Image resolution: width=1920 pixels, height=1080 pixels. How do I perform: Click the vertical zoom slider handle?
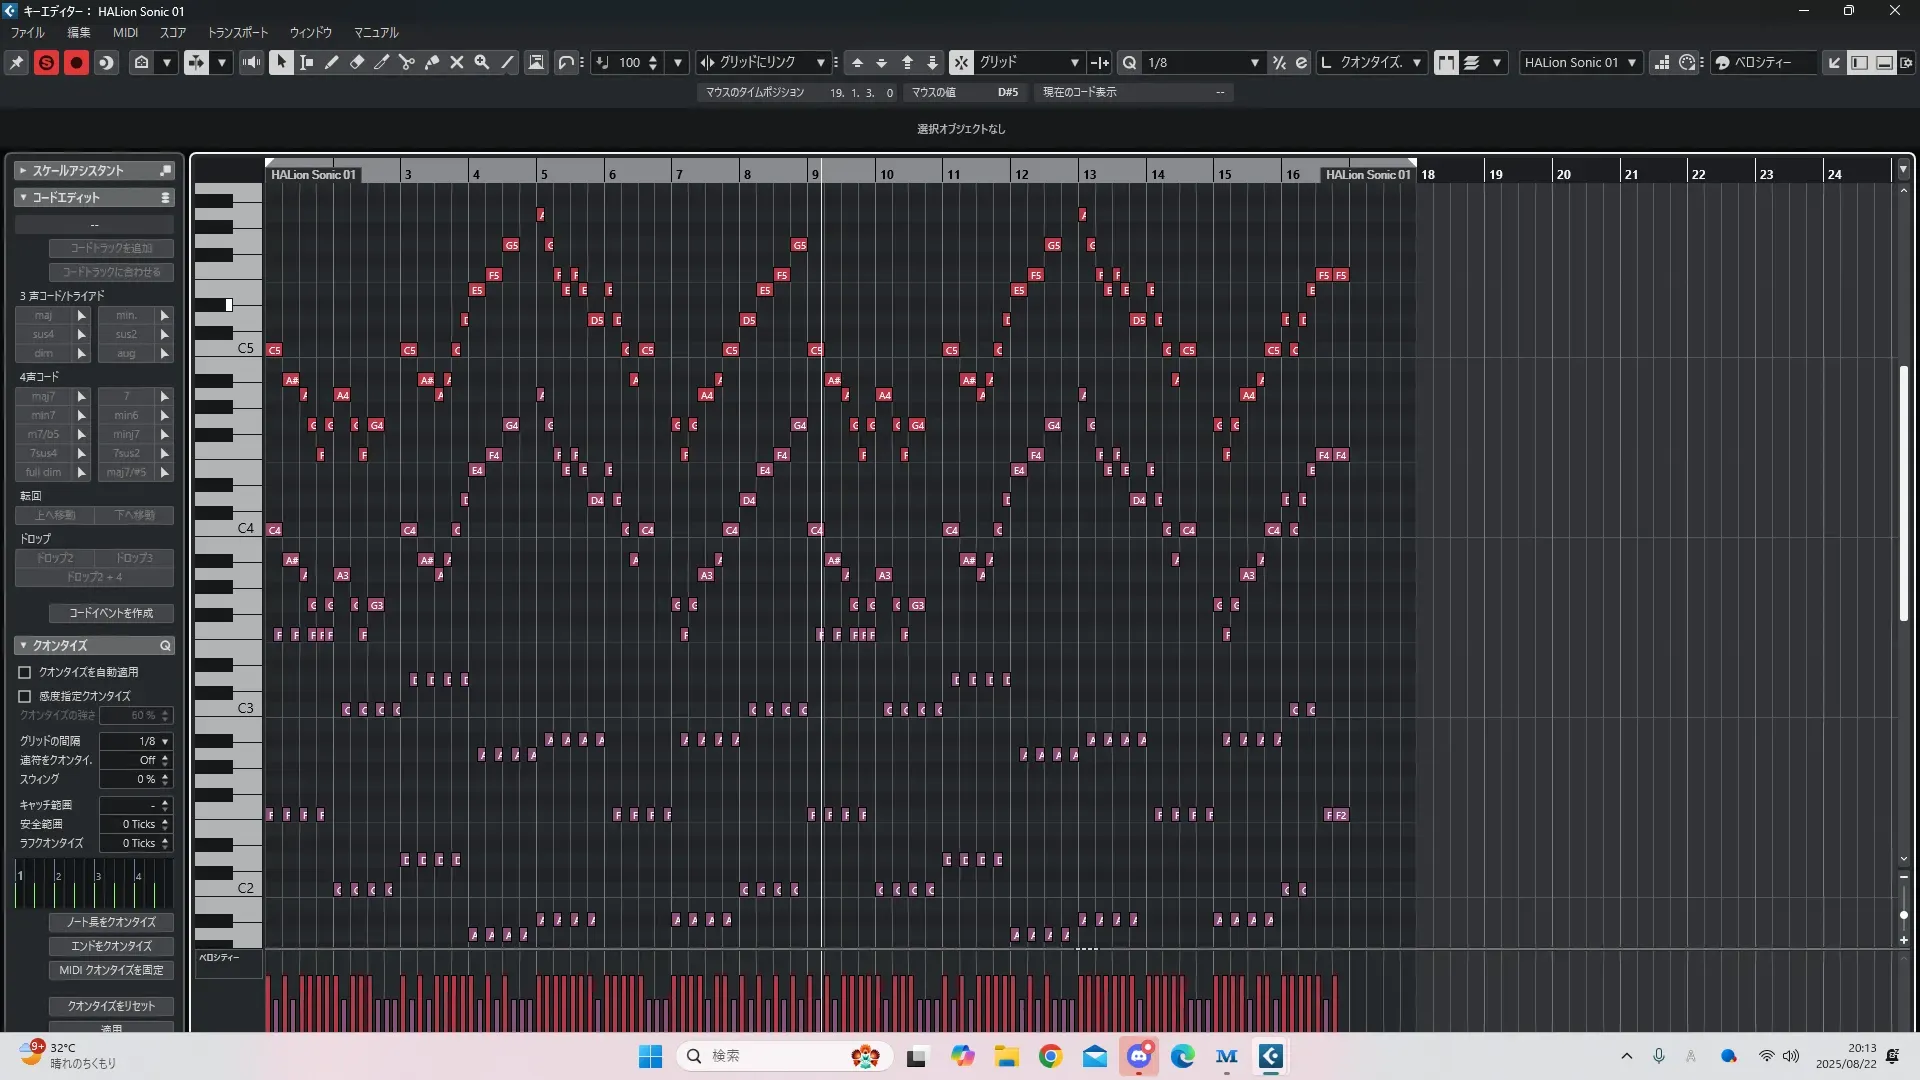[1904, 915]
